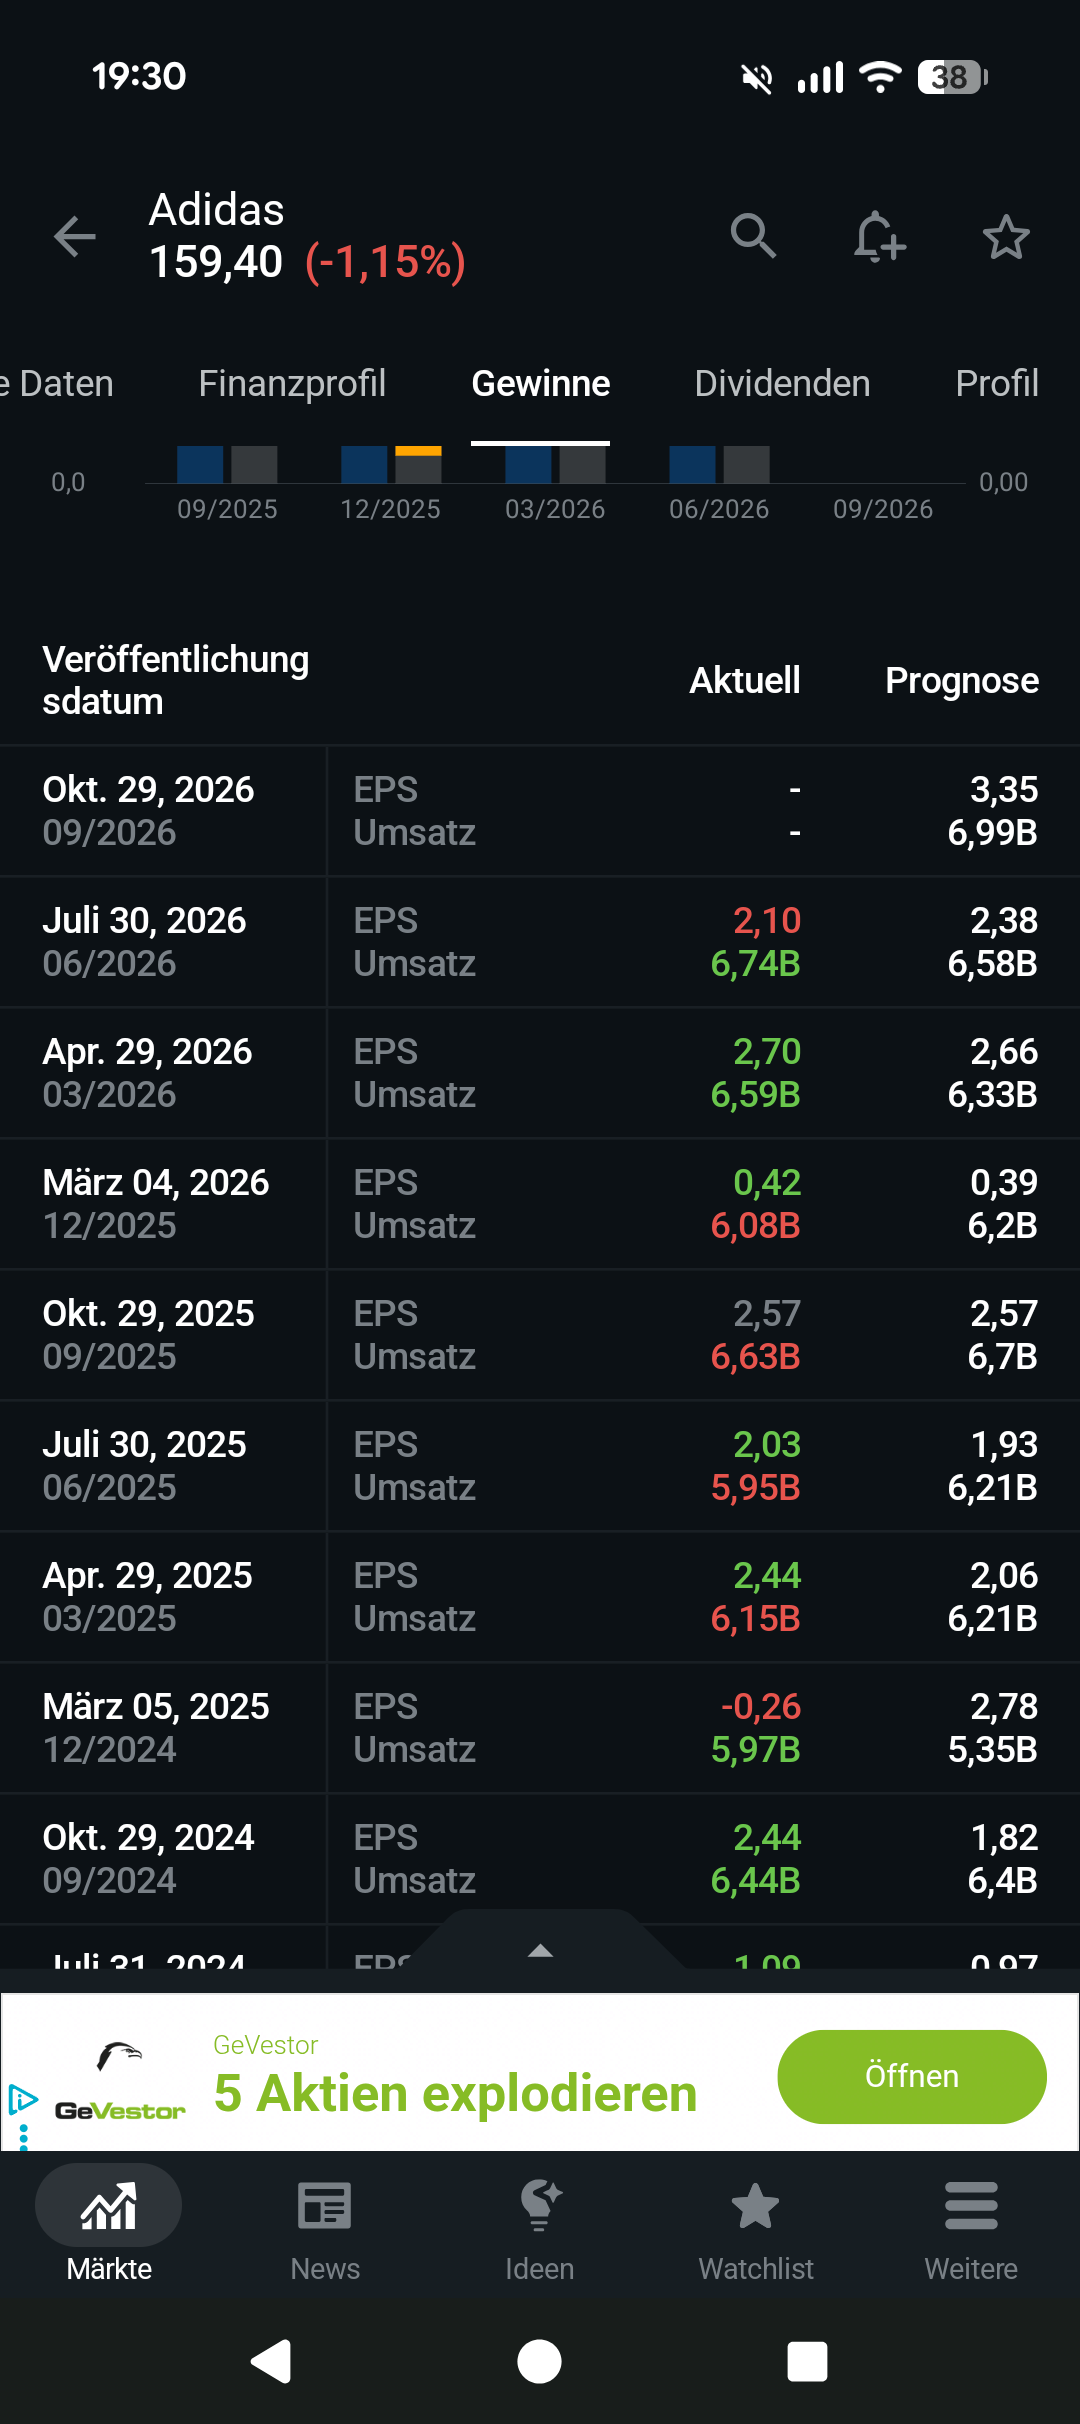Switch to the Finanzprofil tab
Screen dimensions: 1080x2424
[292, 383]
